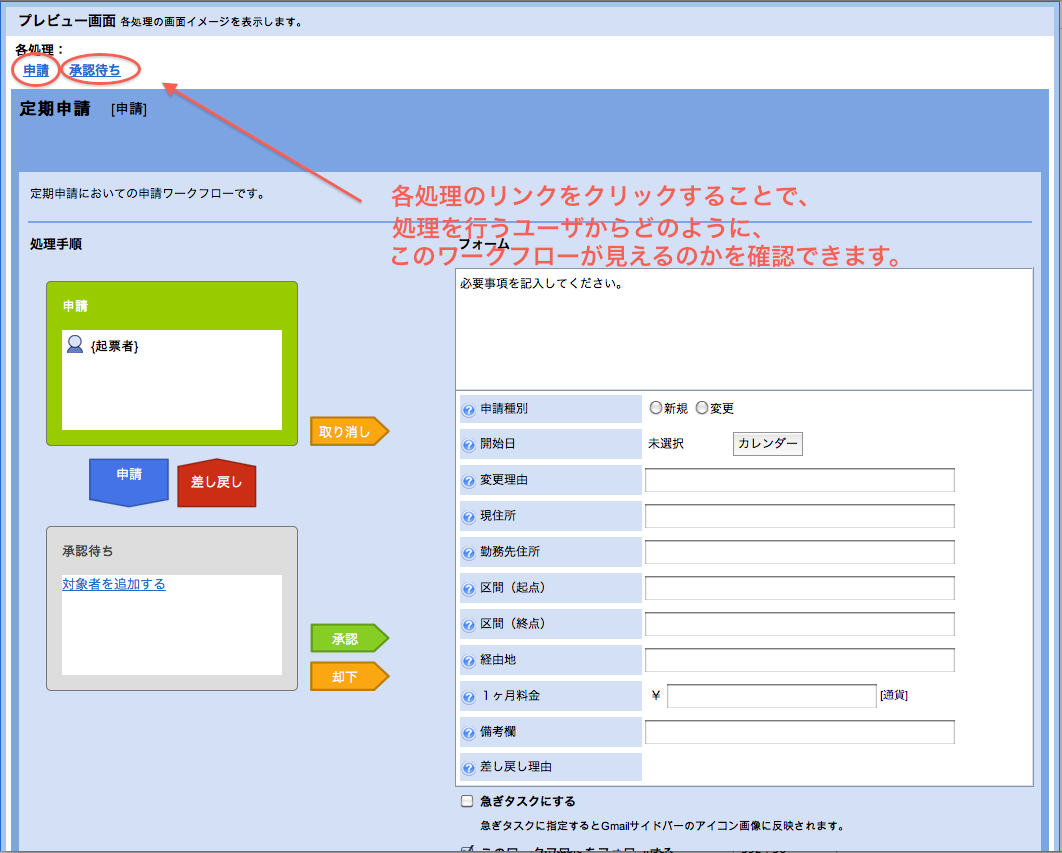The width and height of the screenshot is (1062, 853).
Task: Click the help icon beside 変更理由
Action: (x=468, y=479)
